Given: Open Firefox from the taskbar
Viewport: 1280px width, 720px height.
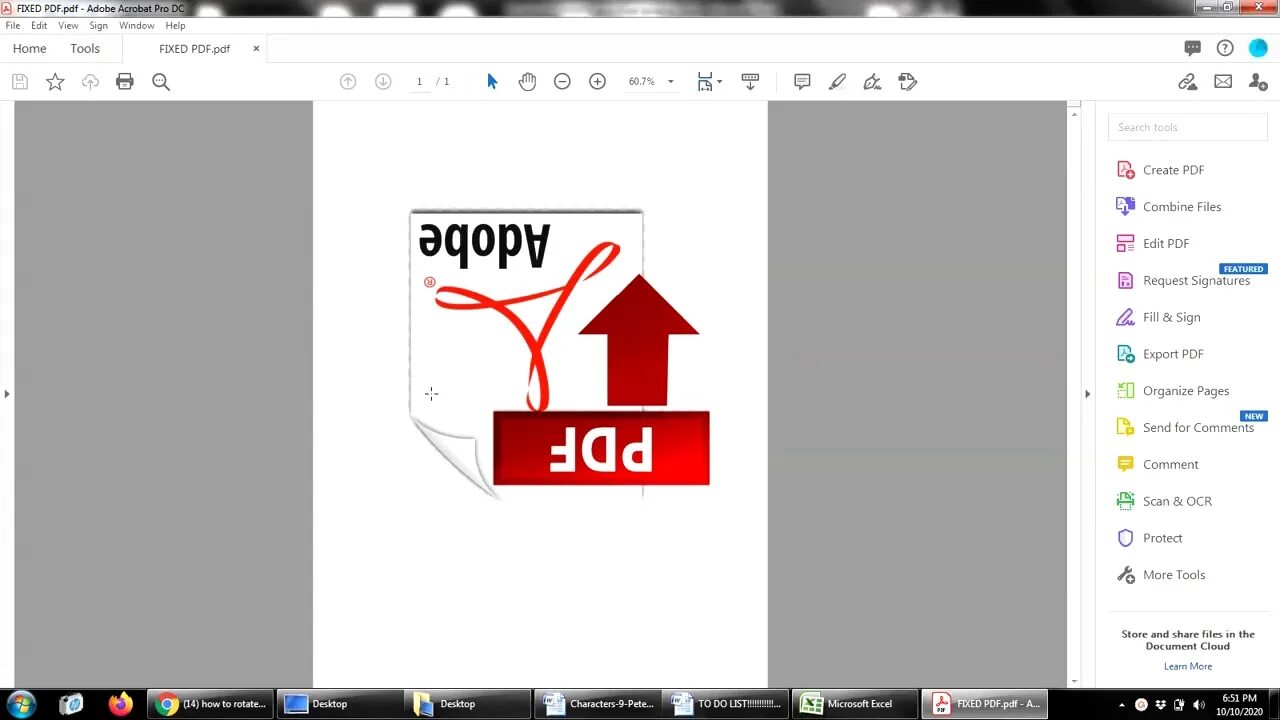Looking at the screenshot, I should coord(121,704).
